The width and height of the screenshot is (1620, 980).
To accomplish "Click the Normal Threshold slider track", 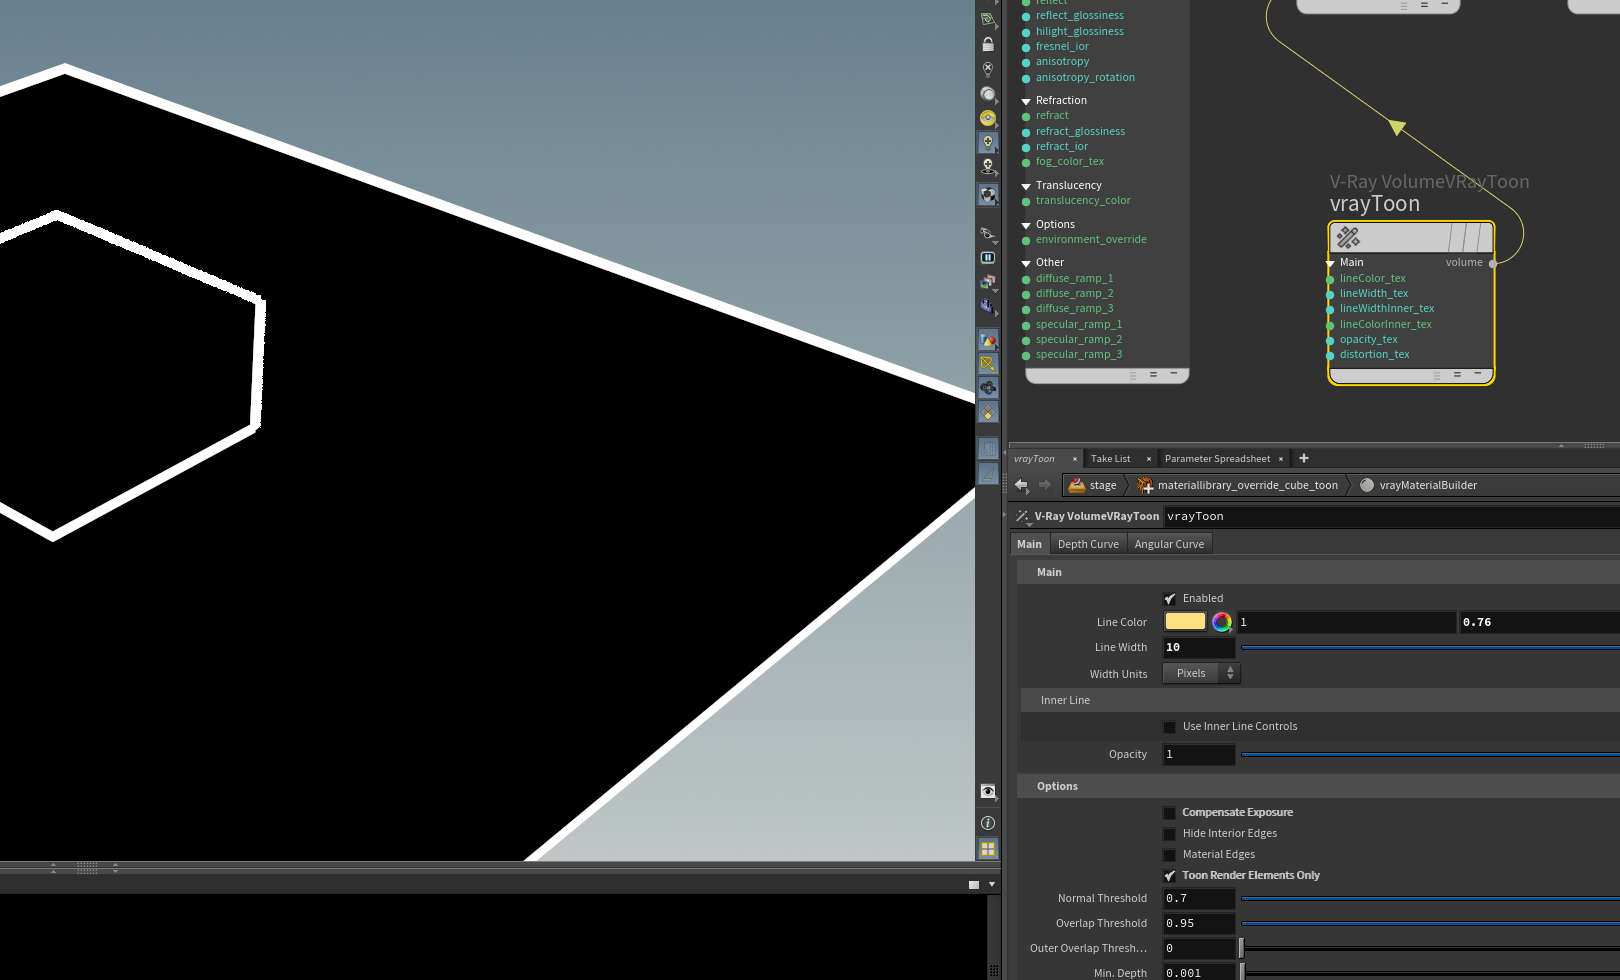I will (x=1430, y=899).
